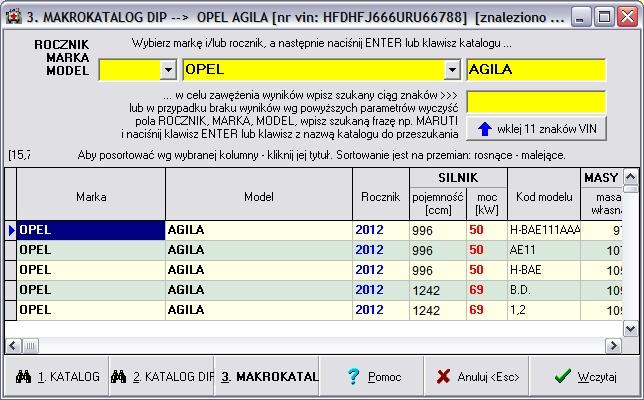Sort table by Model column header

(259, 194)
